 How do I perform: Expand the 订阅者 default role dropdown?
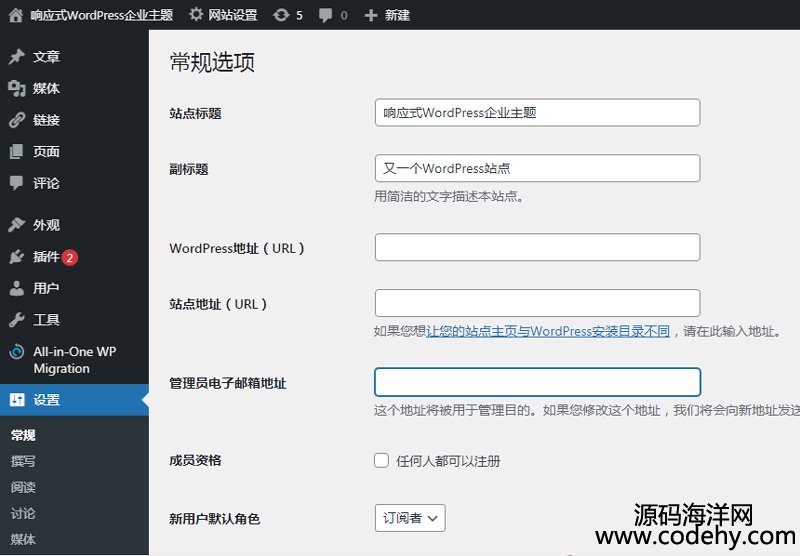click(x=410, y=518)
